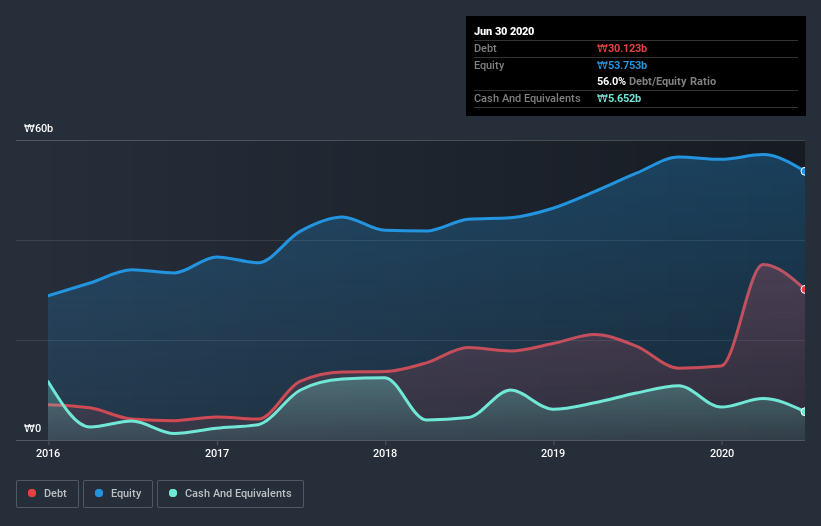Click the red Debt endpoint marker
The height and width of the screenshot is (526, 821).
point(804,289)
